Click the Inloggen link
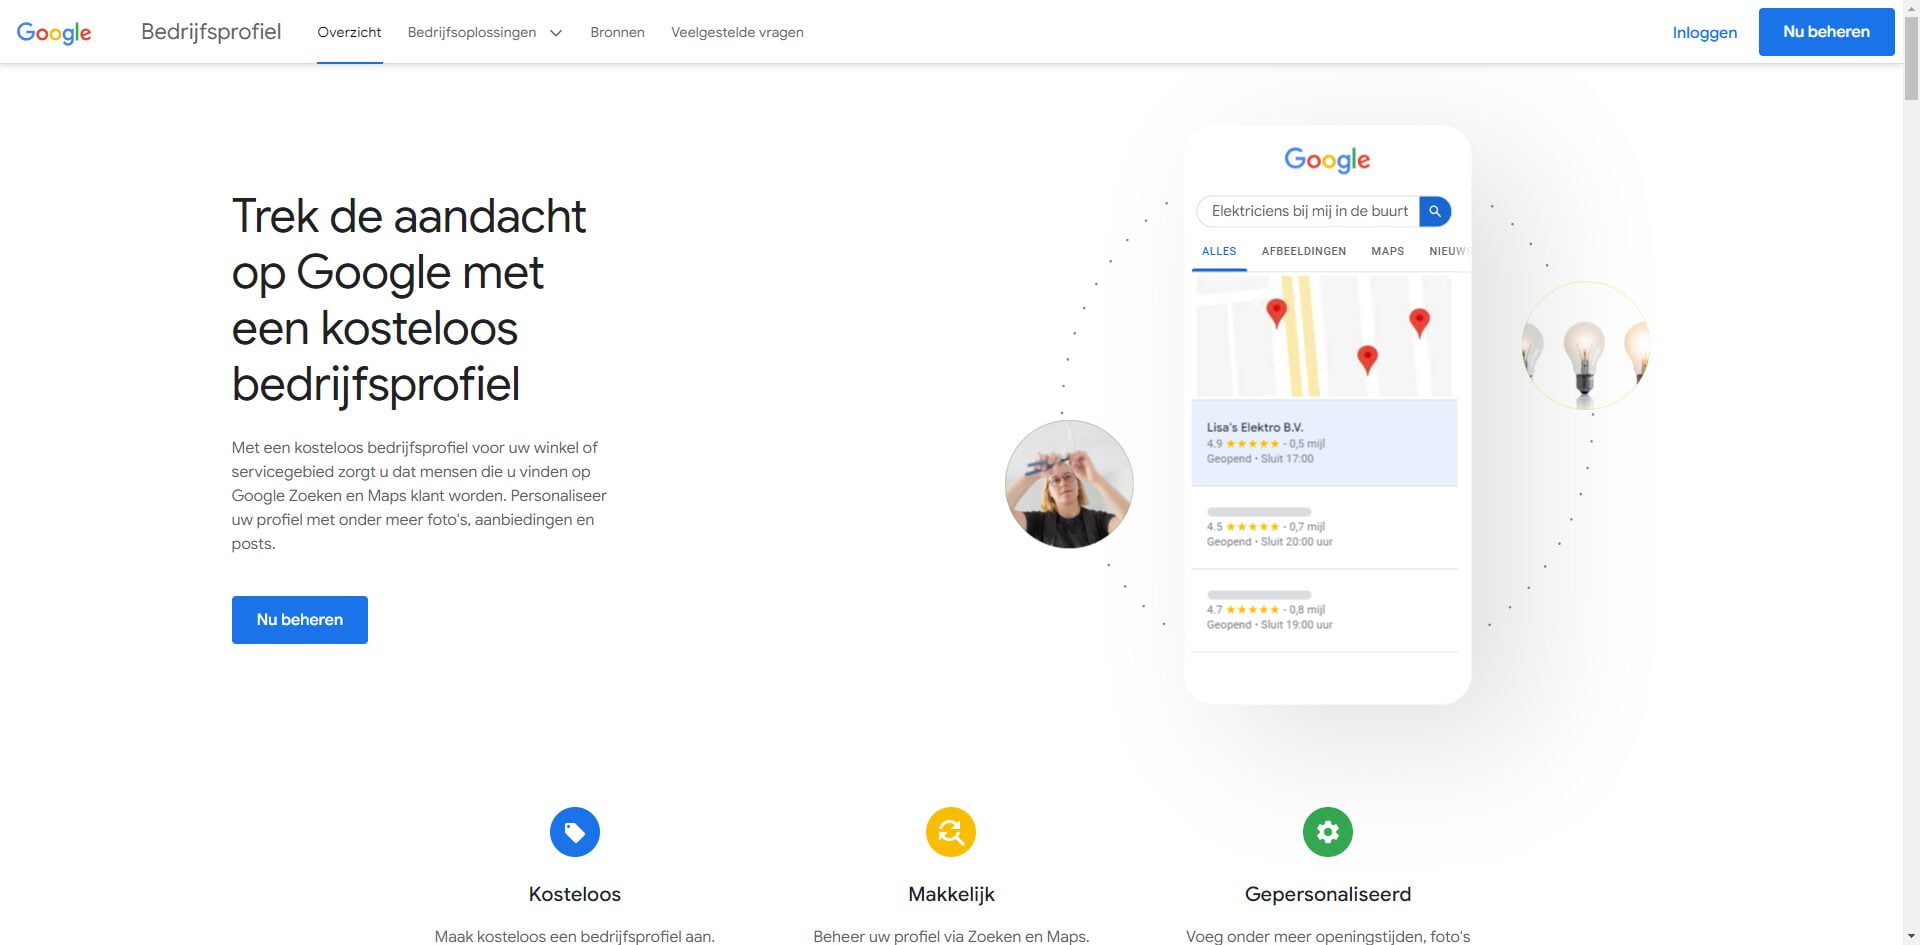Screen dimensions: 1920x945 click(1704, 32)
